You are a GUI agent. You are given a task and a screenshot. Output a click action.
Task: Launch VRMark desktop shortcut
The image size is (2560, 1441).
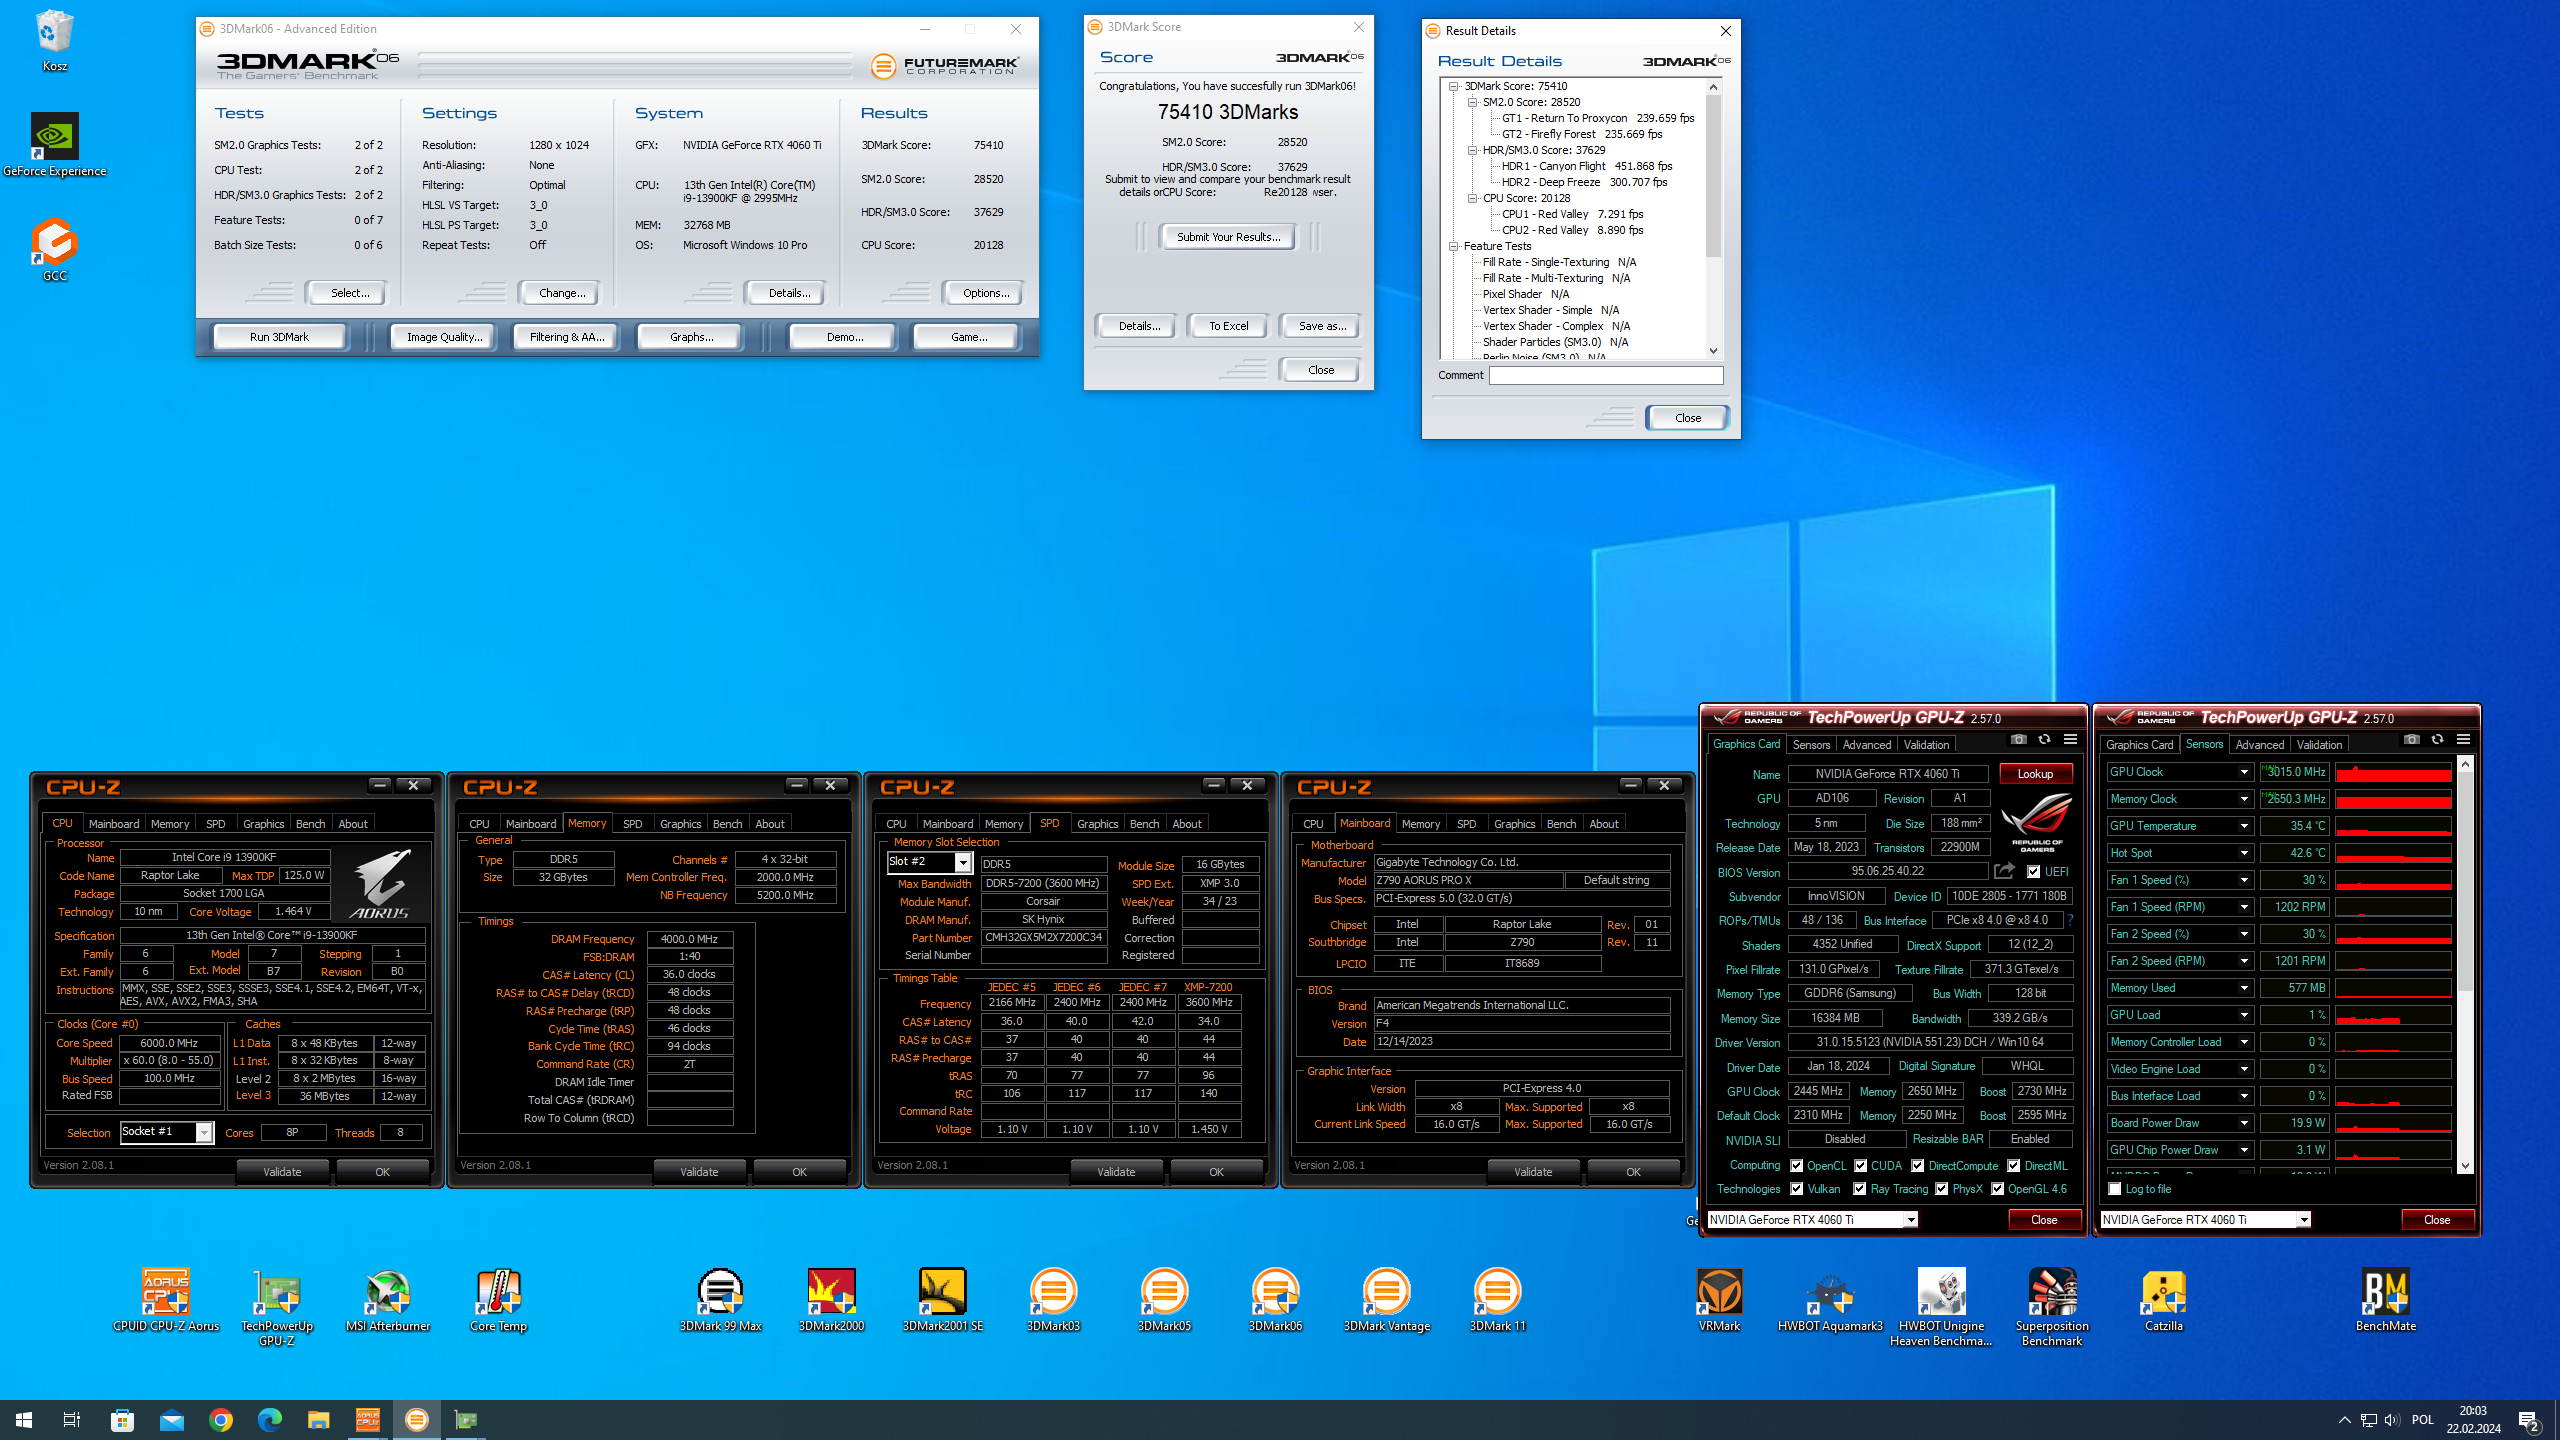click(1719, 1300)
